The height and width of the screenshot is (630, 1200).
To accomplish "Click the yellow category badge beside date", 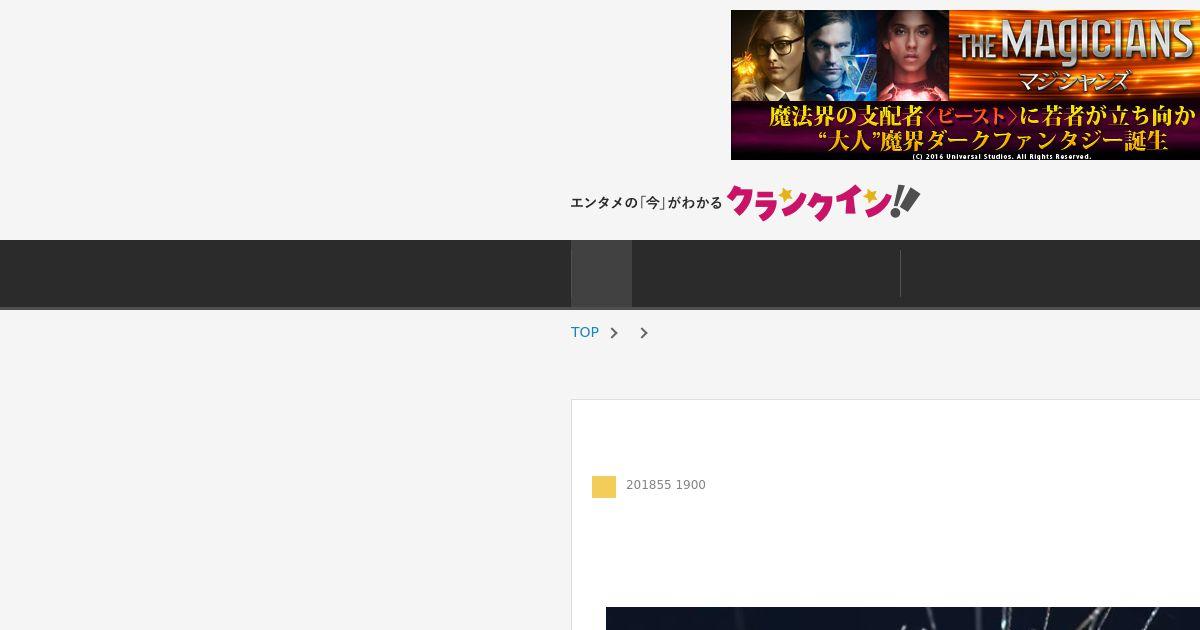I will click(604, 487).
